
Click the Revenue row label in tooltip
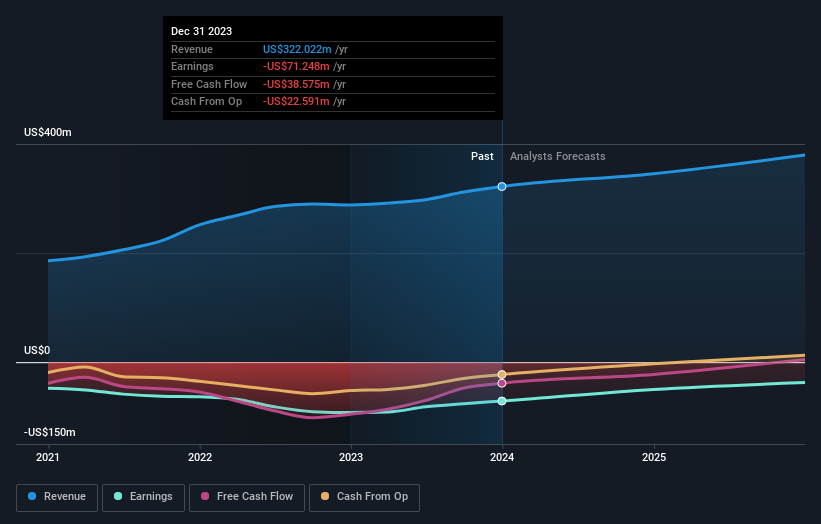tap(192, 49)
